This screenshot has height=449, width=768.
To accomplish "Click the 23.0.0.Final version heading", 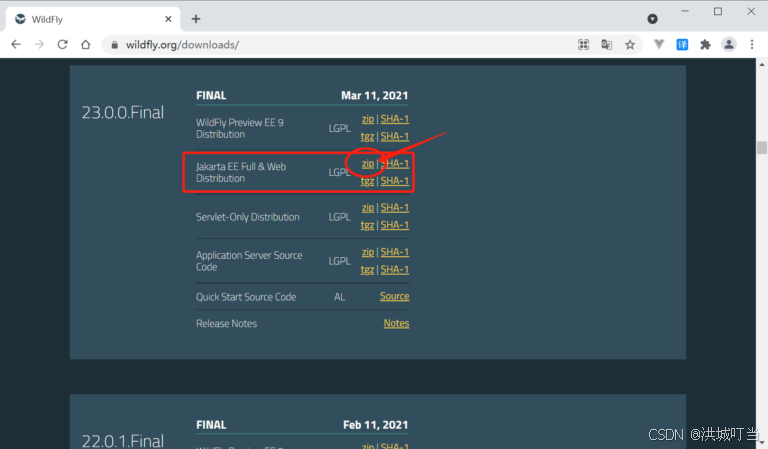I will 123,113.
